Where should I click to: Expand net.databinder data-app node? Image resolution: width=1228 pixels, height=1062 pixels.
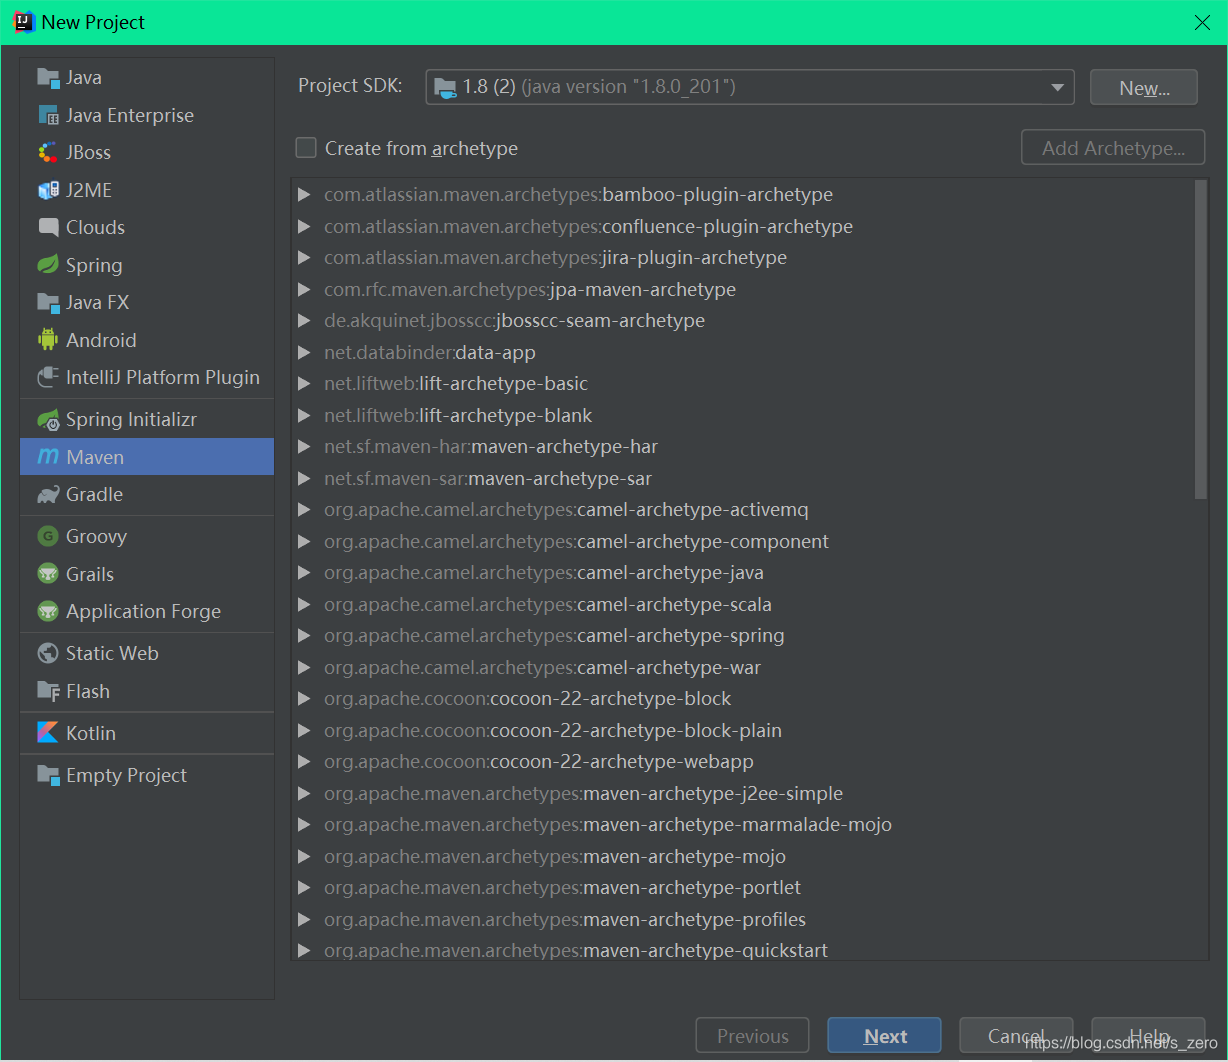[x=304, y=352]
